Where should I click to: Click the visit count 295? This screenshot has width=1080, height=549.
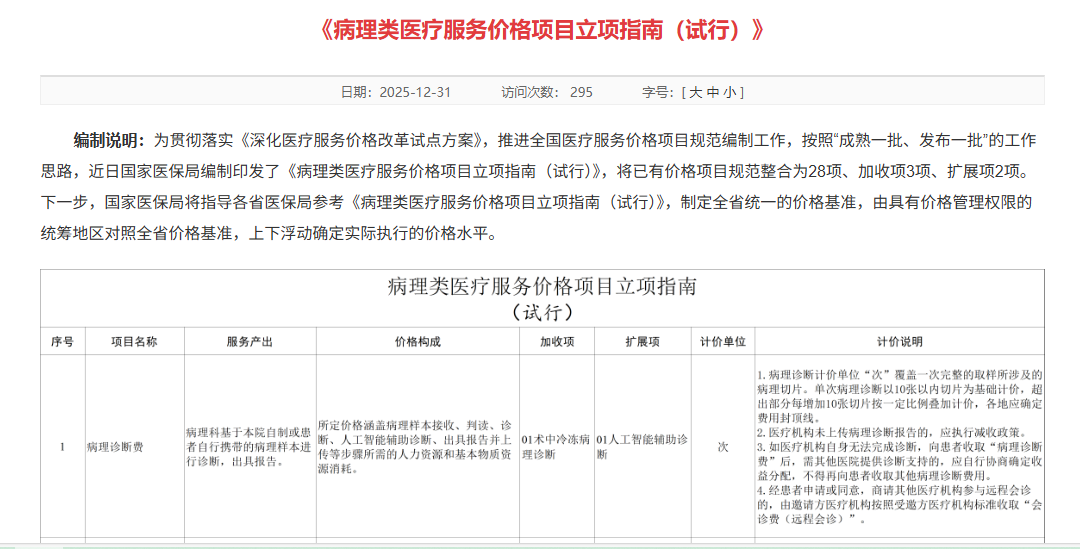[x=581, y=92]
